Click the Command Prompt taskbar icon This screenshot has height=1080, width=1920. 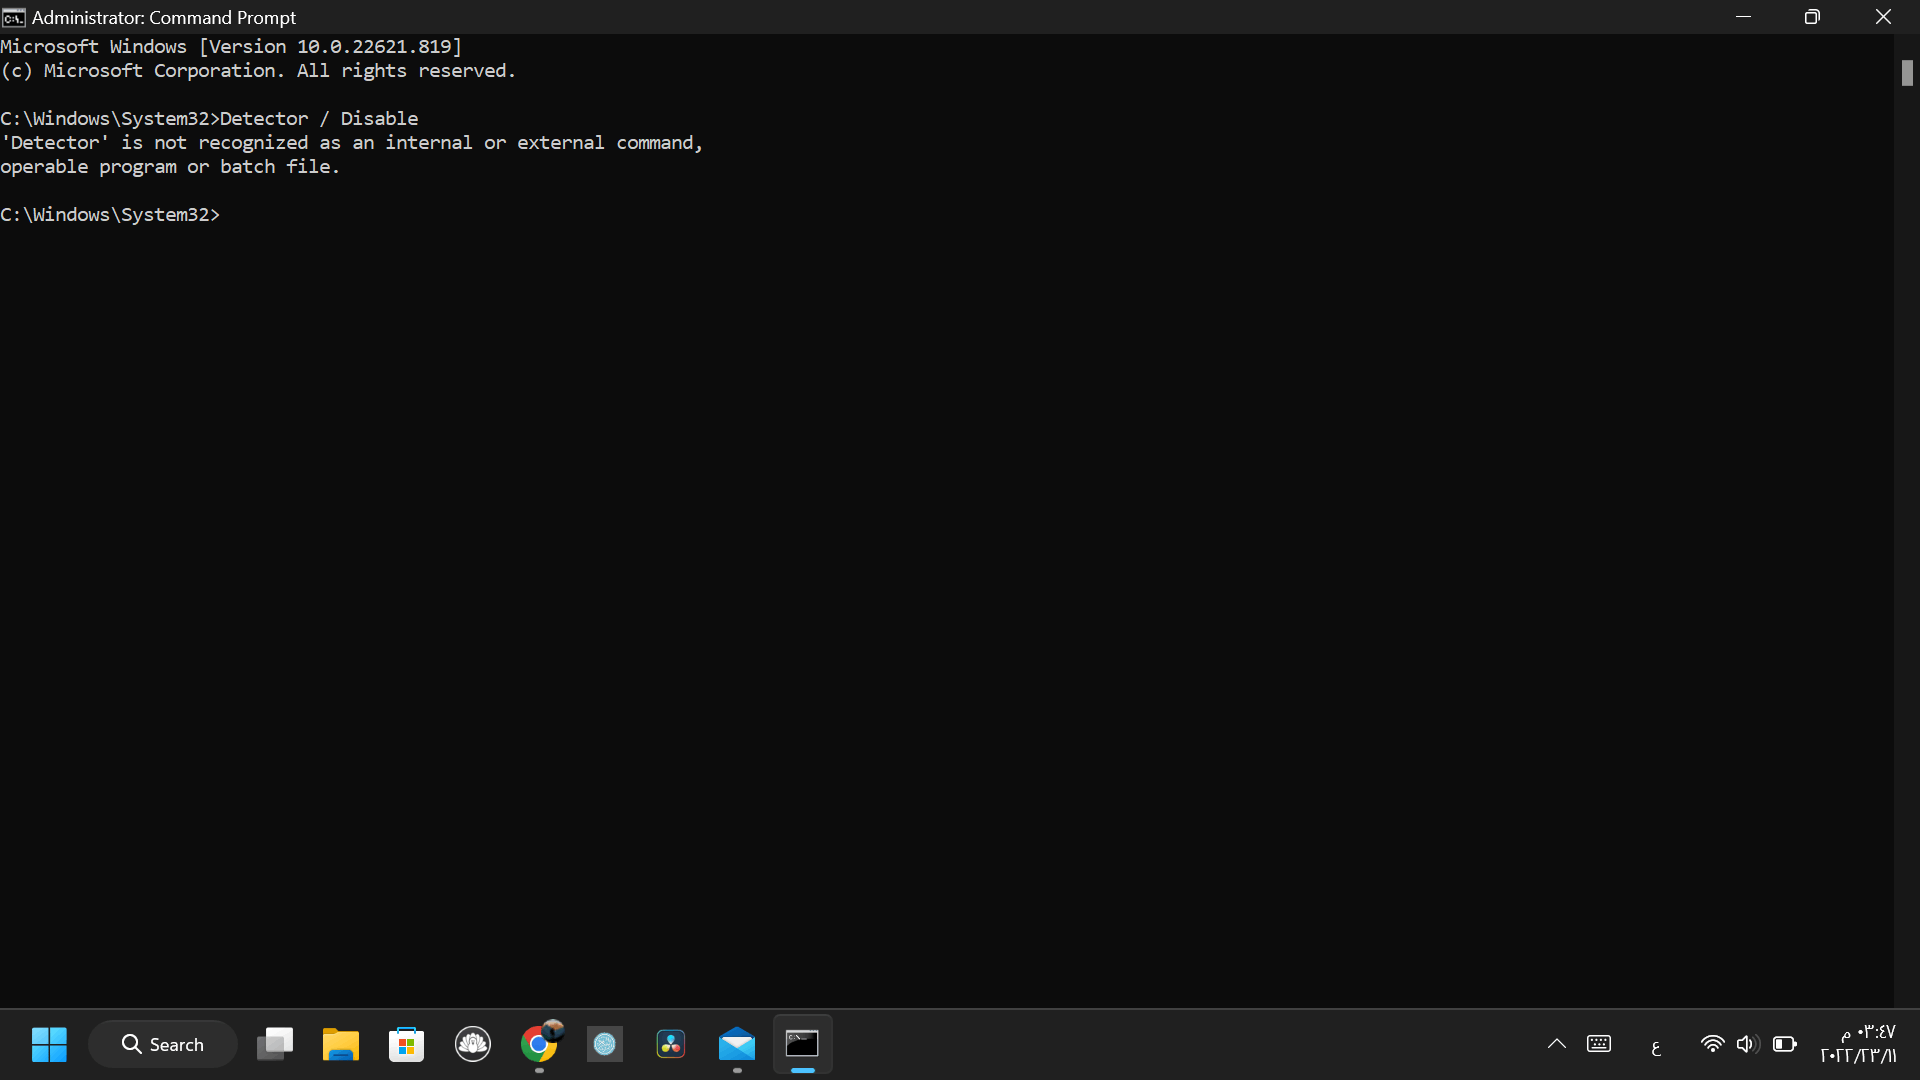coord(803,1044)
